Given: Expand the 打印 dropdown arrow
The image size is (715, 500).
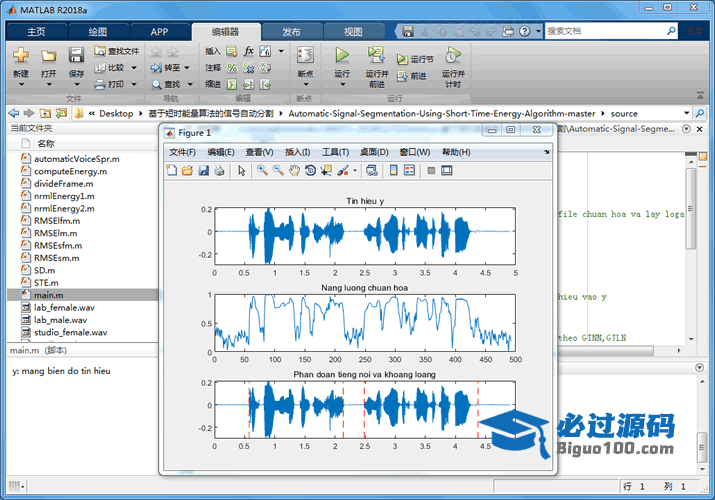Looking at the screenshot, I should [x=134, y=84].
